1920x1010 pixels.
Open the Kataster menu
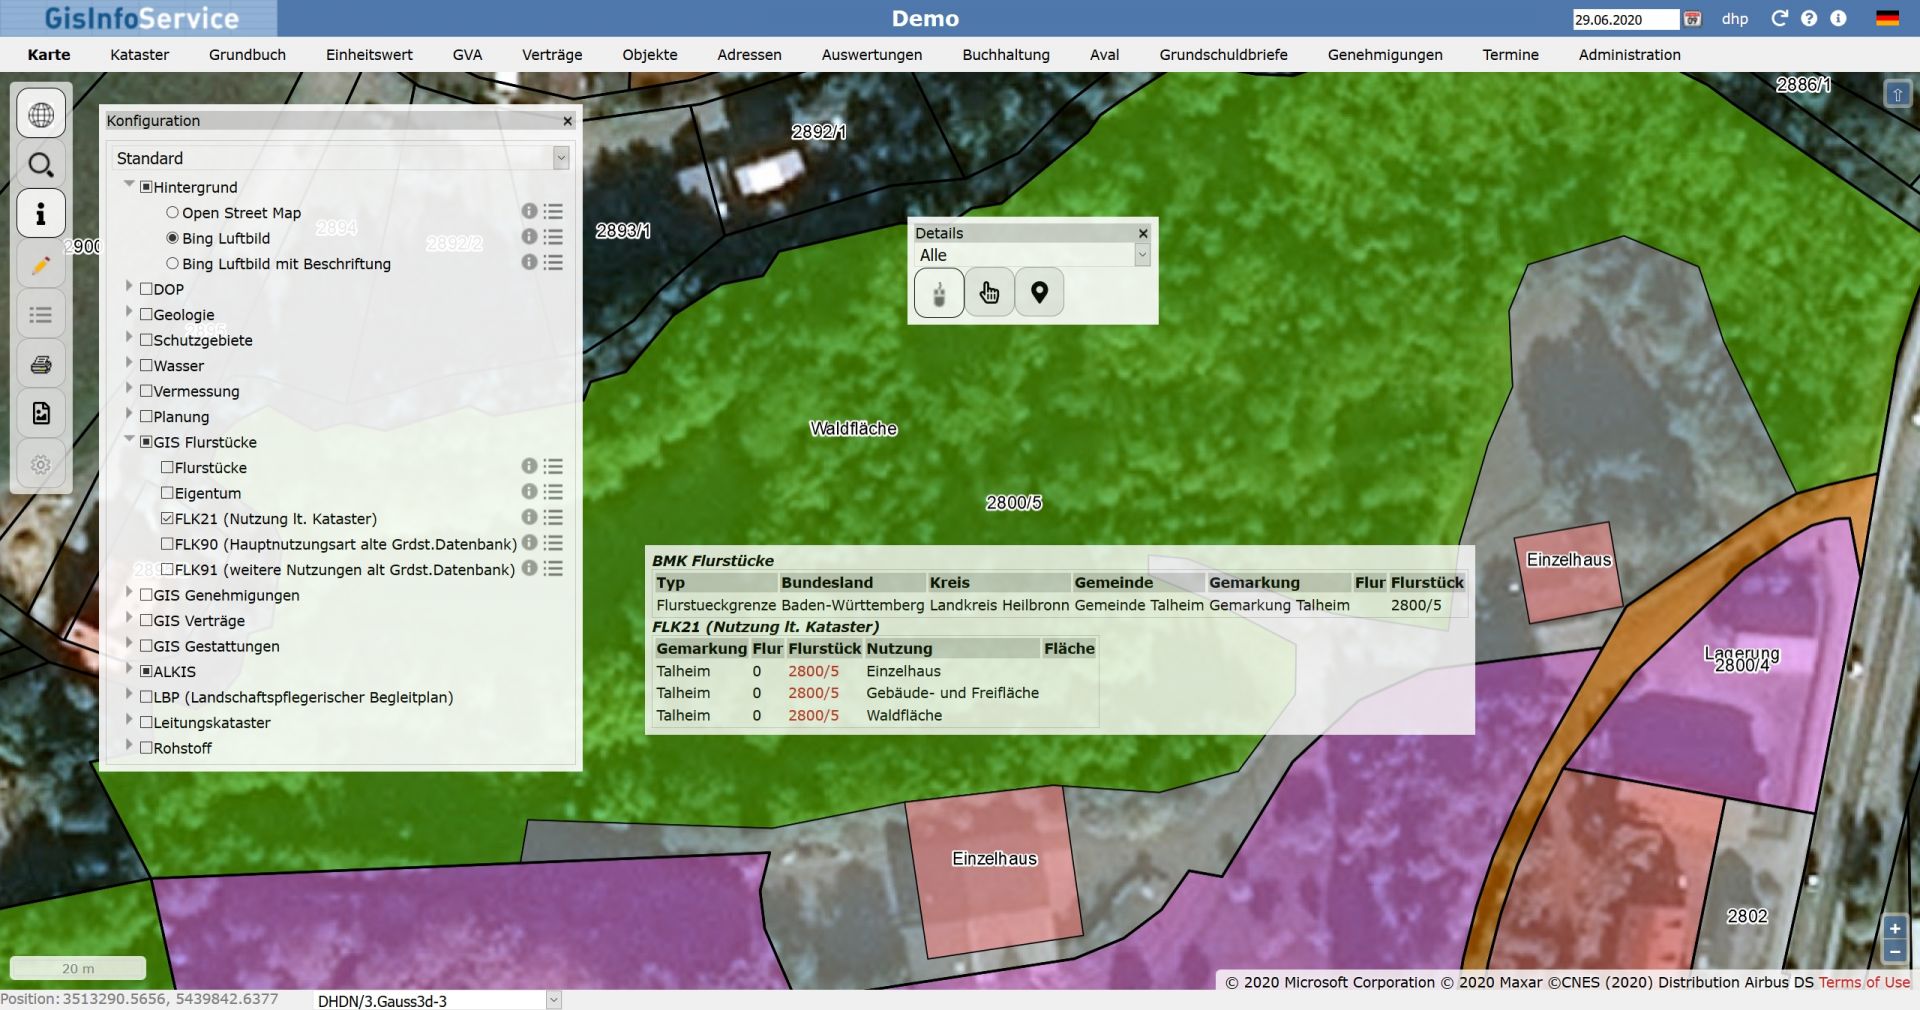[x=139, y=55]
